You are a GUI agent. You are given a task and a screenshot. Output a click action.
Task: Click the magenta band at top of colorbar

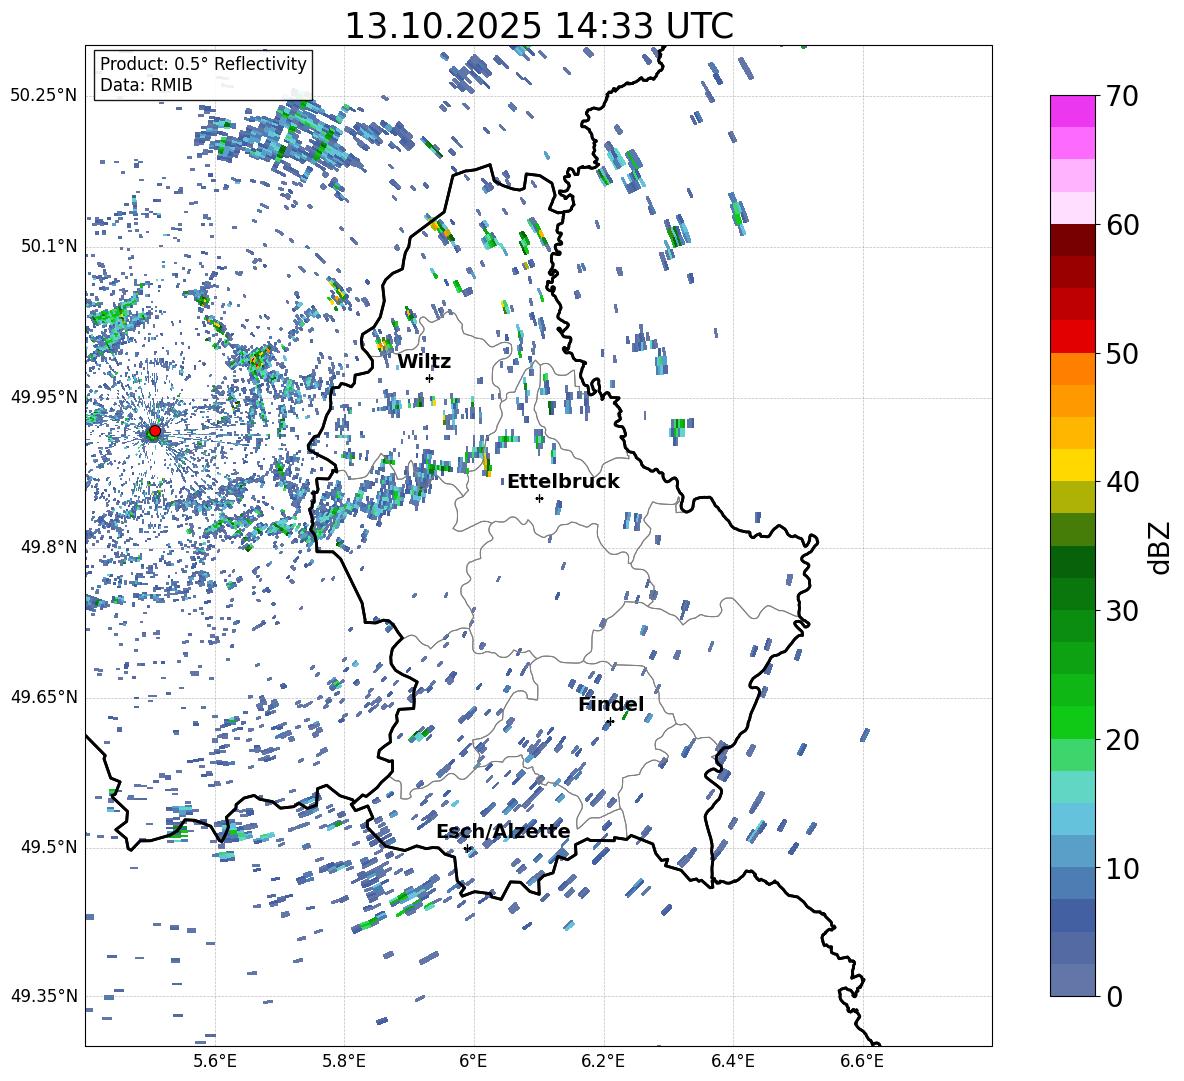pos(1073,111)
